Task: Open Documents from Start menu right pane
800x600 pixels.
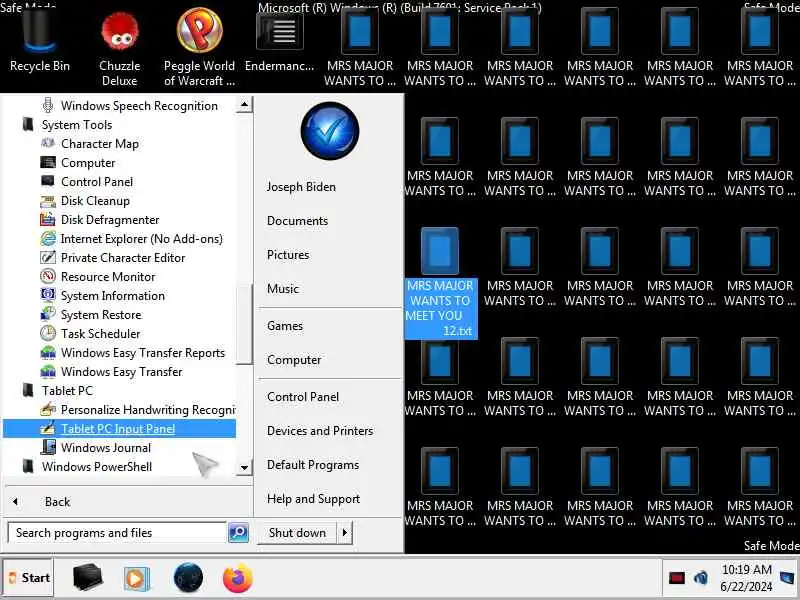Action: coord(297,221)
